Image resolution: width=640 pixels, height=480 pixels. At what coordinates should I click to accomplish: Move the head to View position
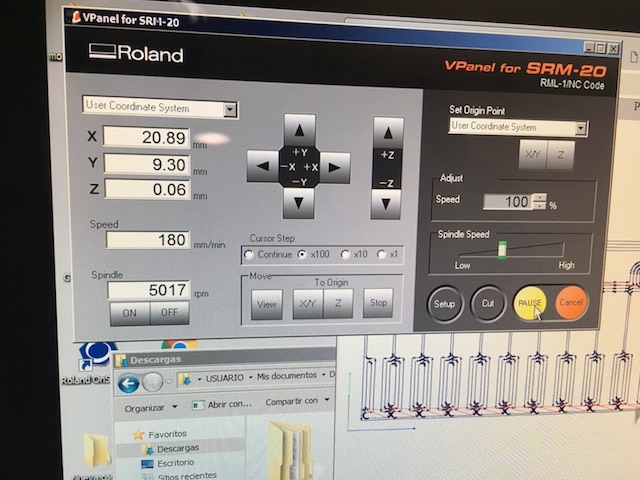coord(267,304)
